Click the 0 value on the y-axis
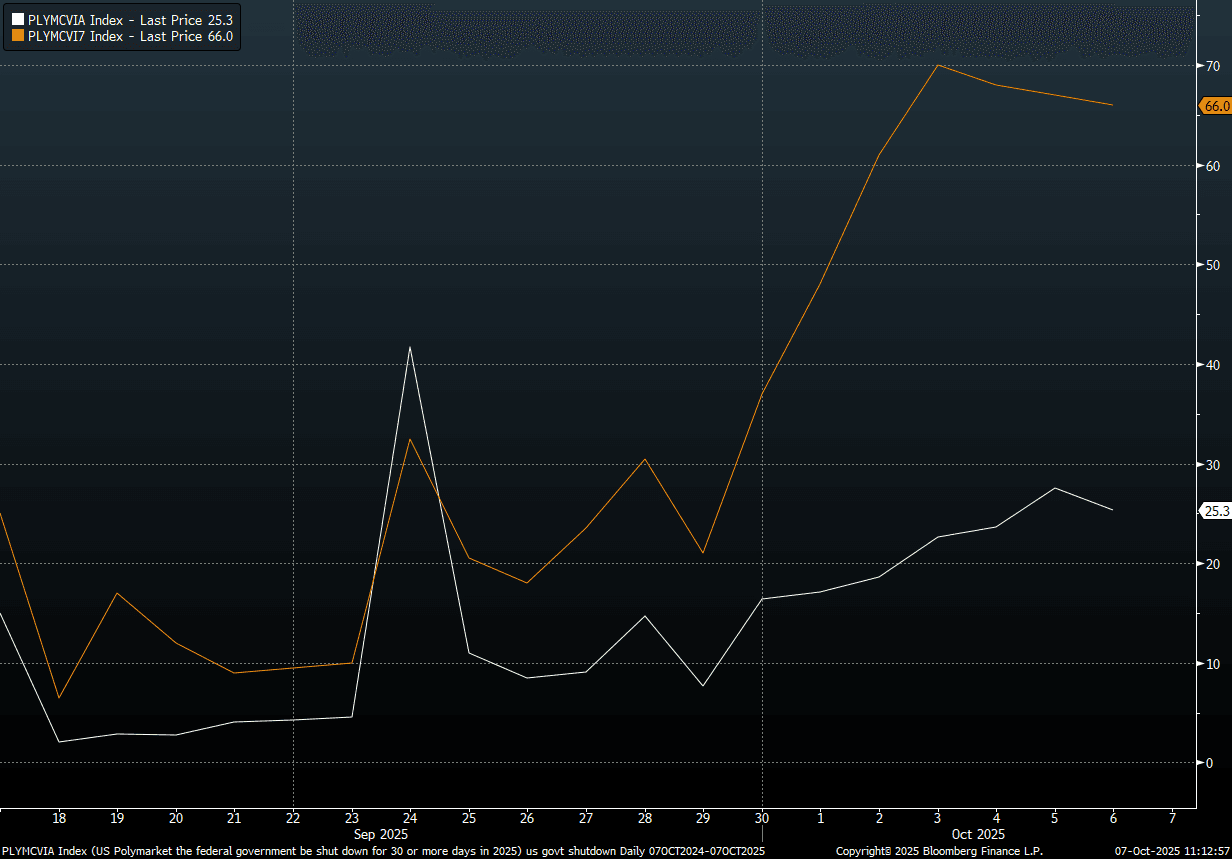Image resolution: width=1232 pixels, height=859 pixels. 1209,763
